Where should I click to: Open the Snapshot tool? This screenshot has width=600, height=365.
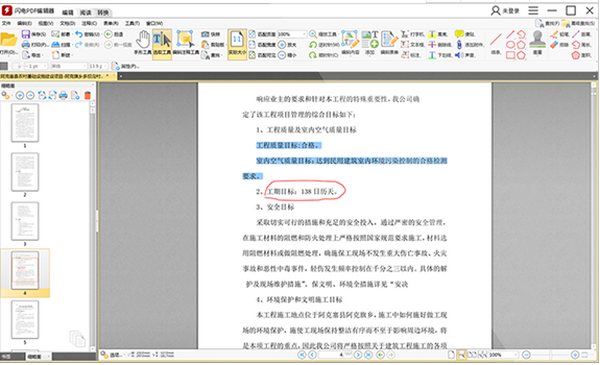[x=211, y=34]
